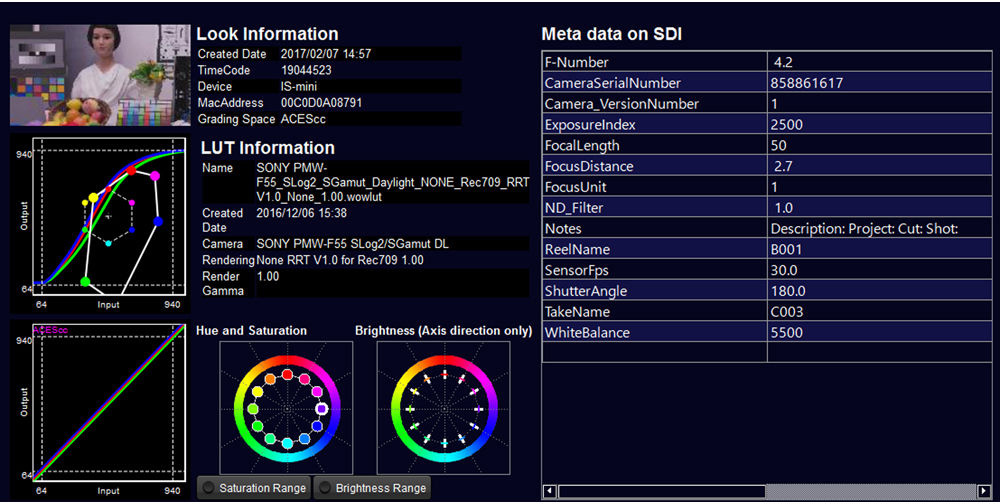The height and width of the screenshot is (504, 1000).
Task: Click the ShutterAngle value 180.0
Action: click(788, 291)
